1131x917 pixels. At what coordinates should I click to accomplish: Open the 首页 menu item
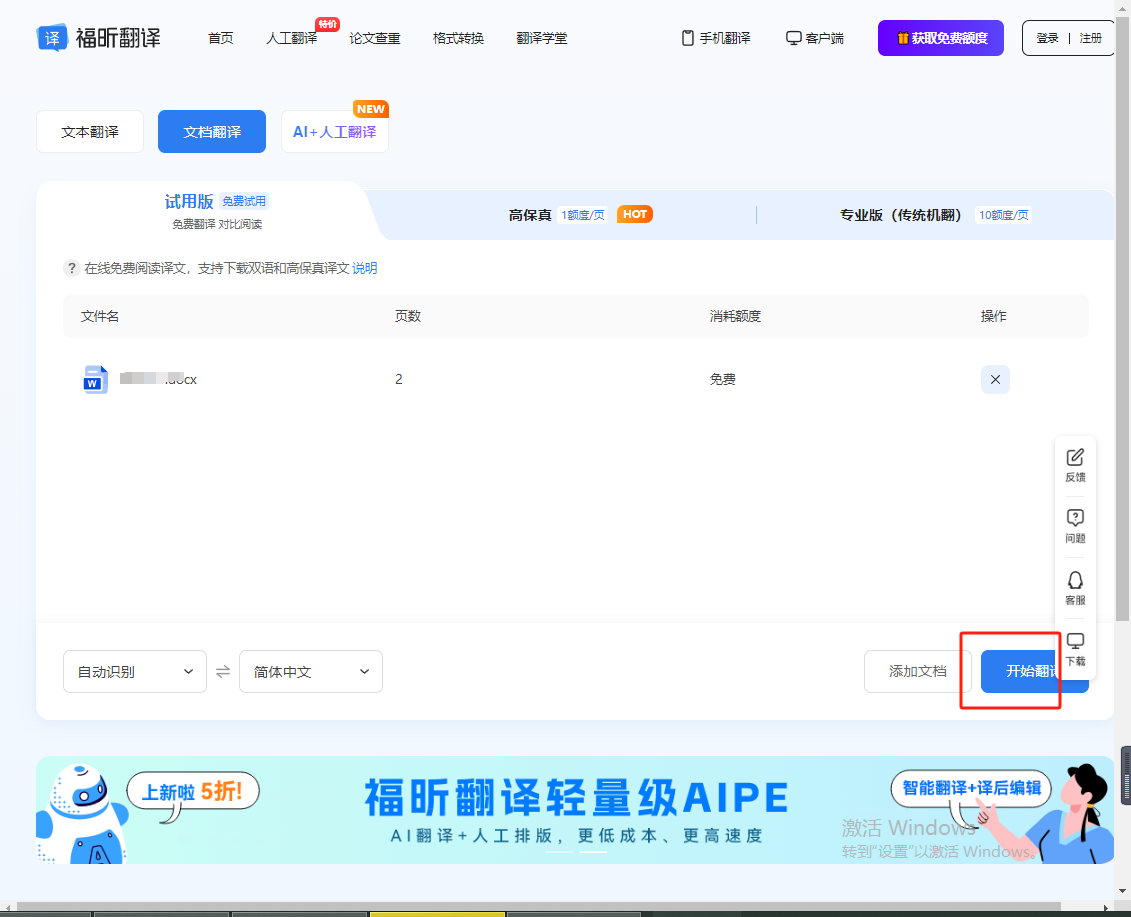pyautogui.click(x=221, y=38)
